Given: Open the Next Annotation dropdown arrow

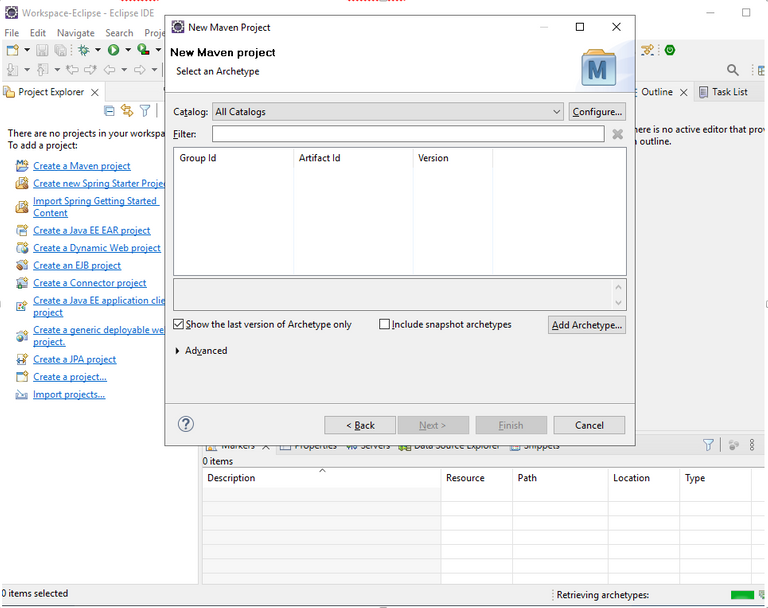Looking at the screenshot, I should 27,70.
